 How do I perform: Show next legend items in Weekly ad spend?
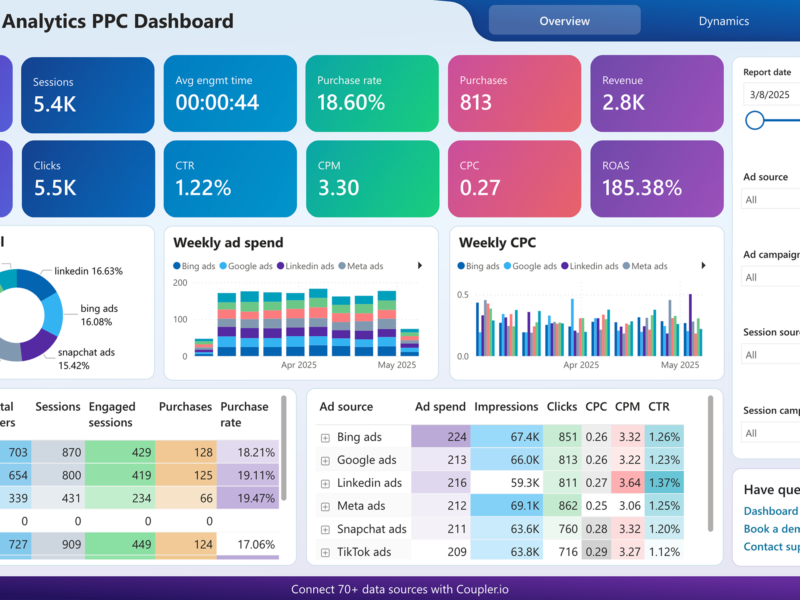pos(420,265)
